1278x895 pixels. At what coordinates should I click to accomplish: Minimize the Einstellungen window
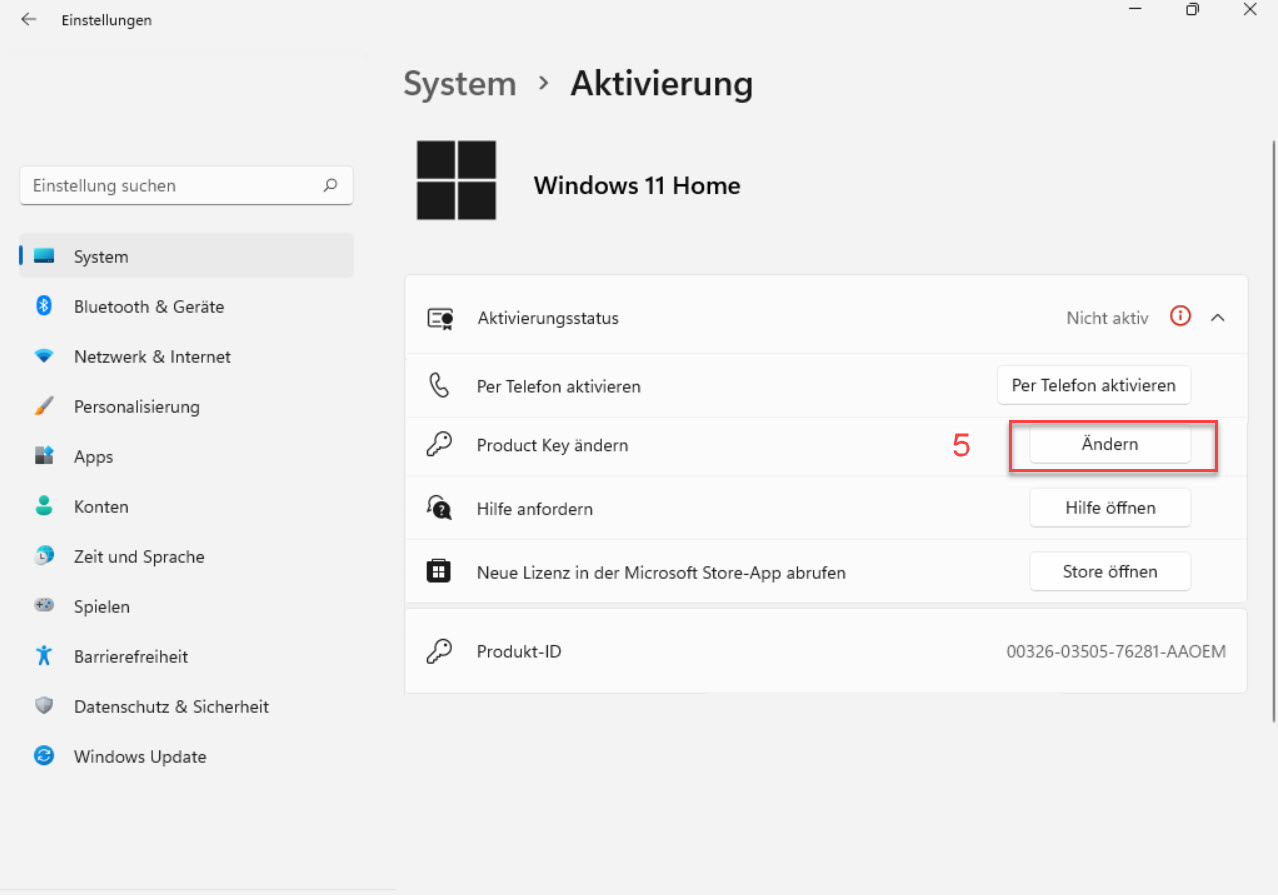1134,9
